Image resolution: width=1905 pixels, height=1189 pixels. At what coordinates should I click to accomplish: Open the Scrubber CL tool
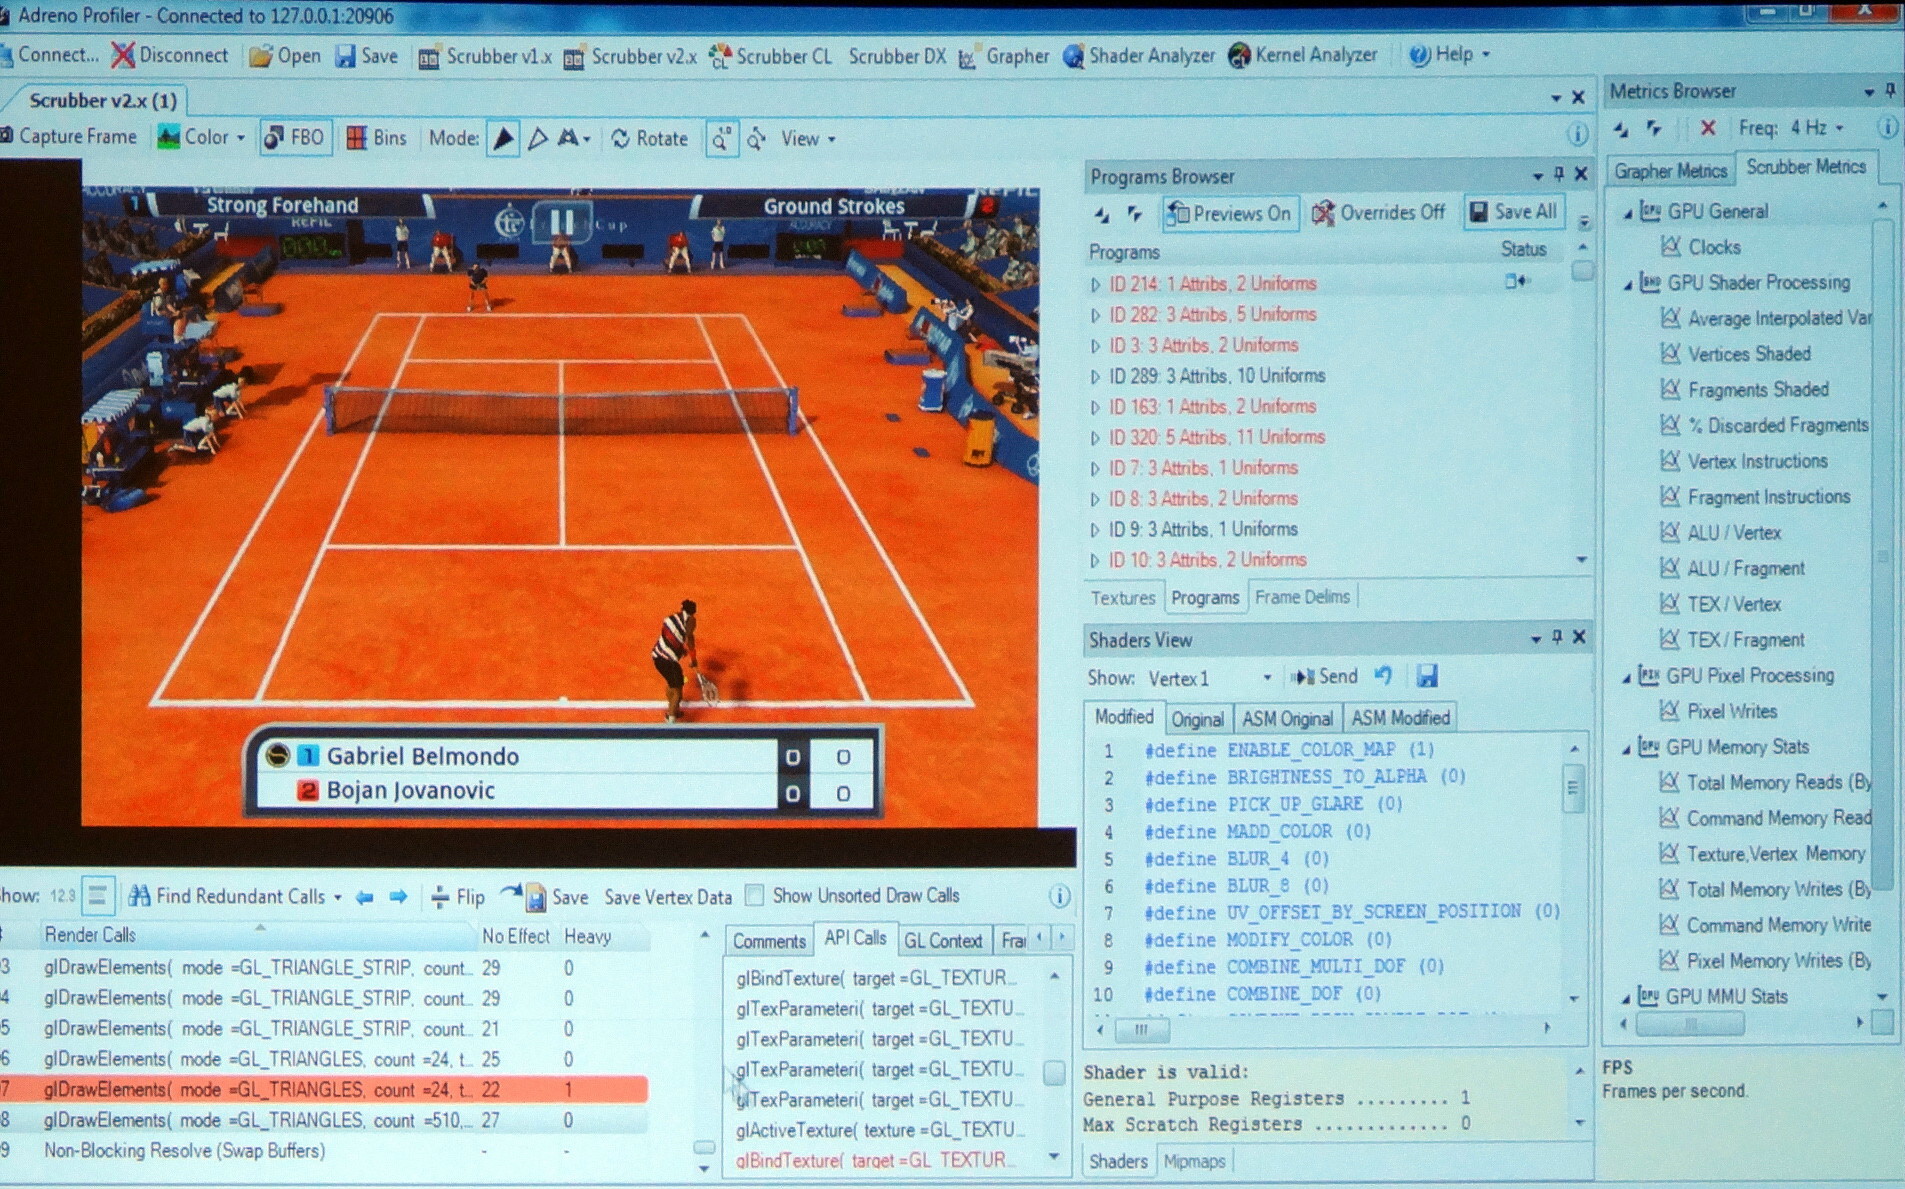click(770, 57)
